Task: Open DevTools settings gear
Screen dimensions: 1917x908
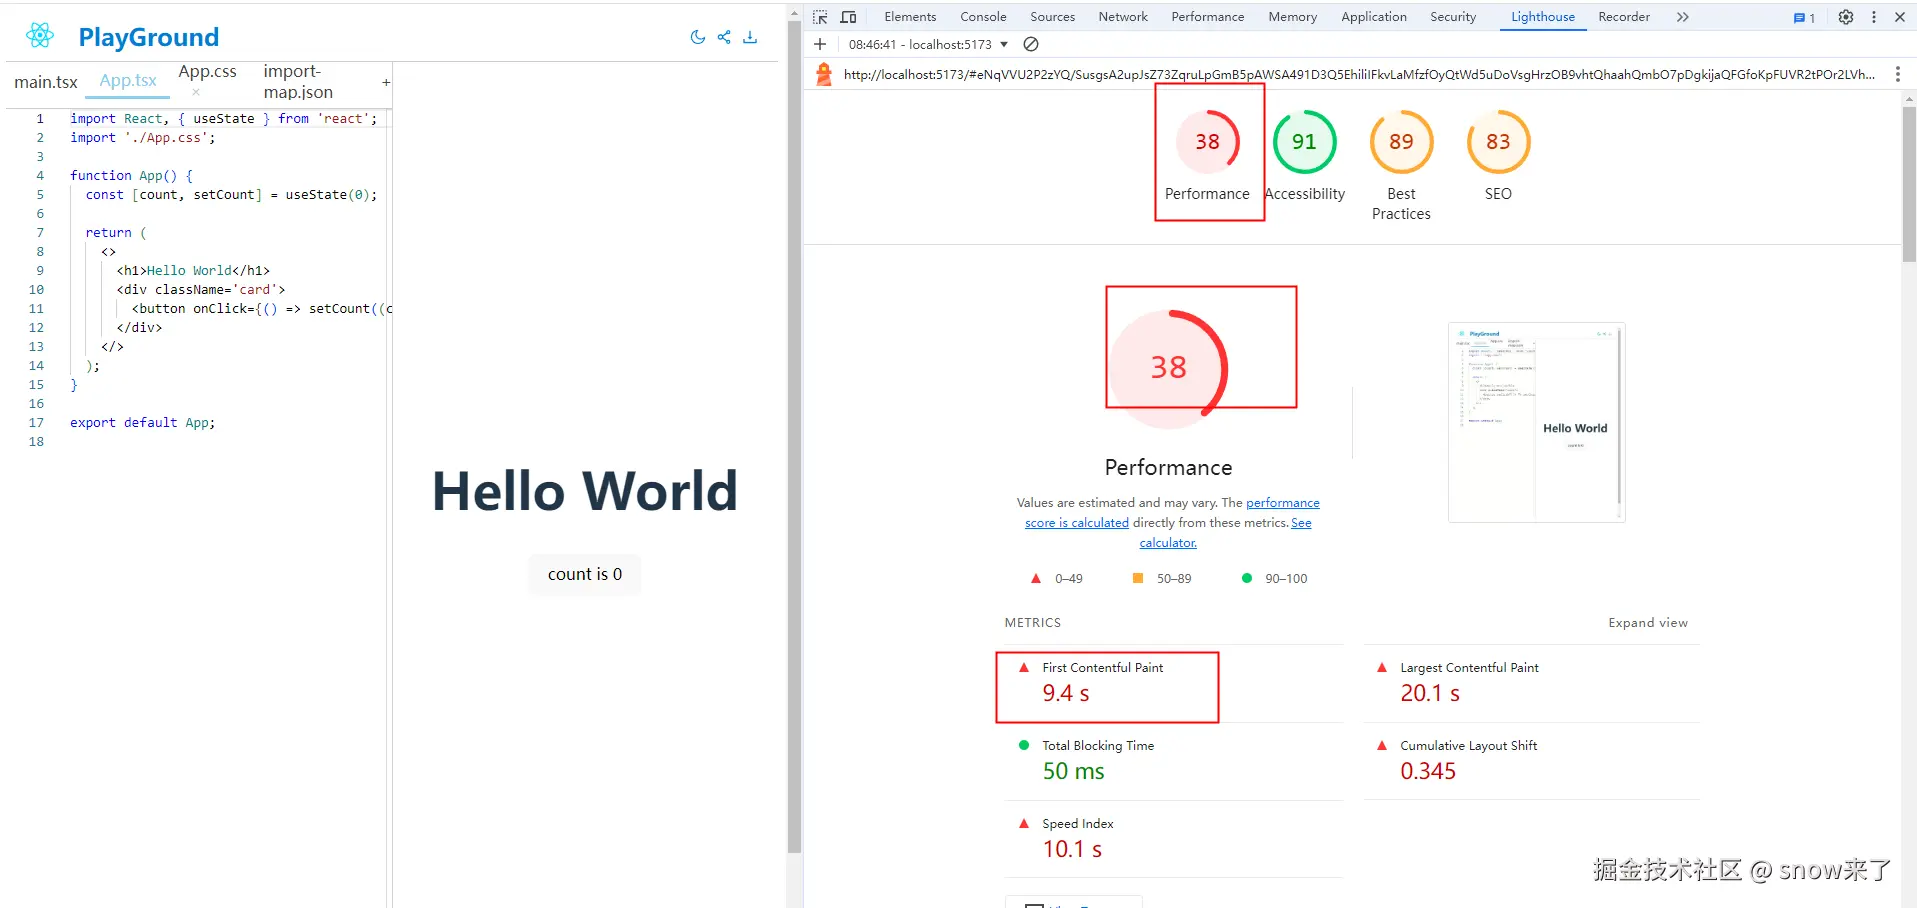Action: [x=1846, y=17]
